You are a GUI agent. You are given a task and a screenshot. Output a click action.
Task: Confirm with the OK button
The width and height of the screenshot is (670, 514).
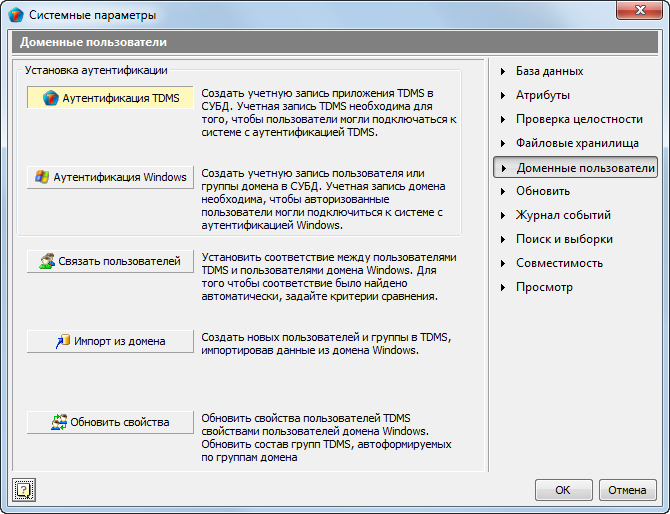pos(564,490)
